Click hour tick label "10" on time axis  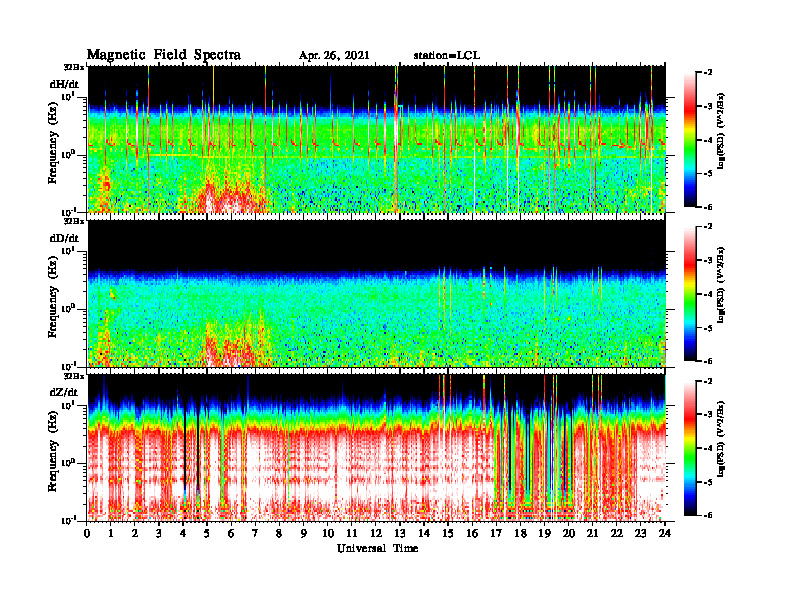328,534
